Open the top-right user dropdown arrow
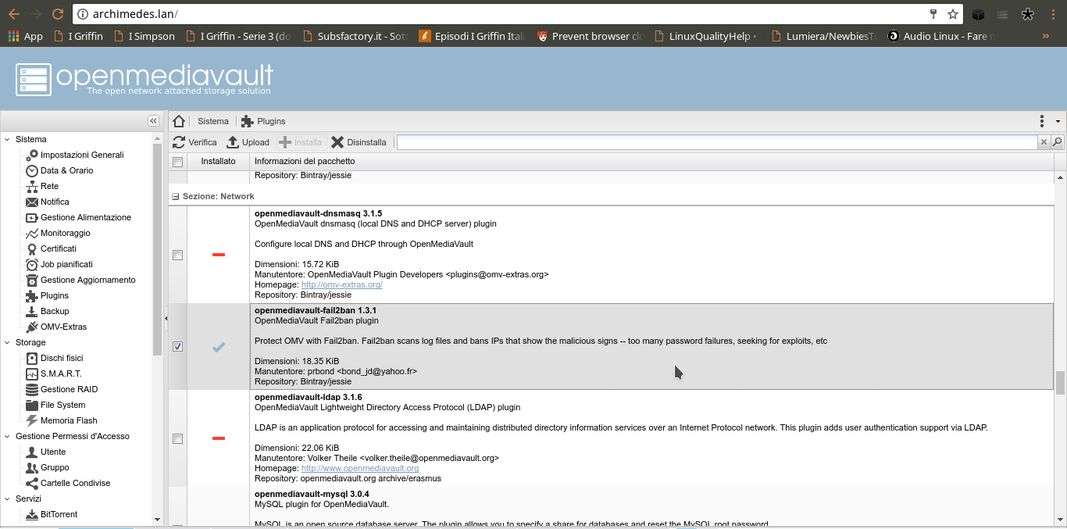The width and height of the screenshot is (1067, 529). 1058,122
